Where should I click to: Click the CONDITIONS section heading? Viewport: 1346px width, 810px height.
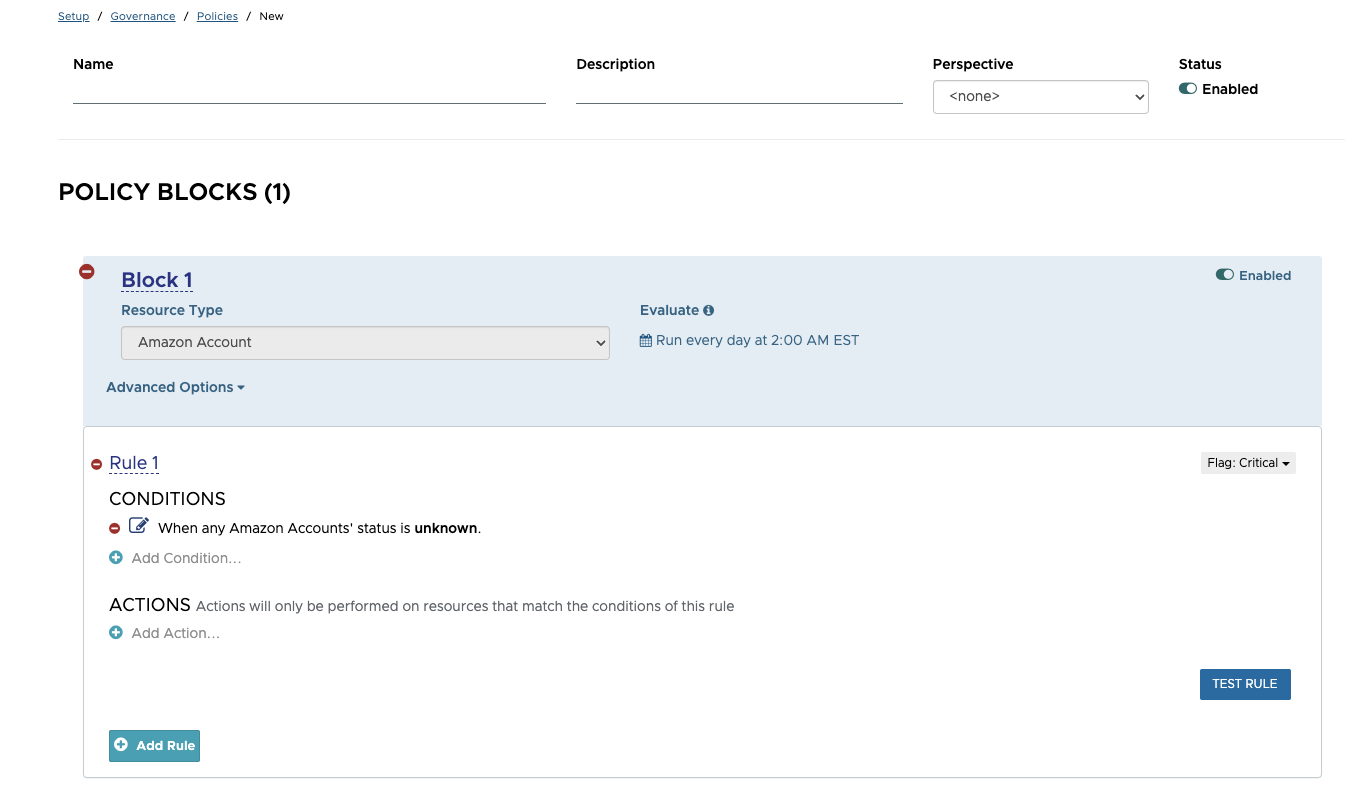[x=167, y=499]
